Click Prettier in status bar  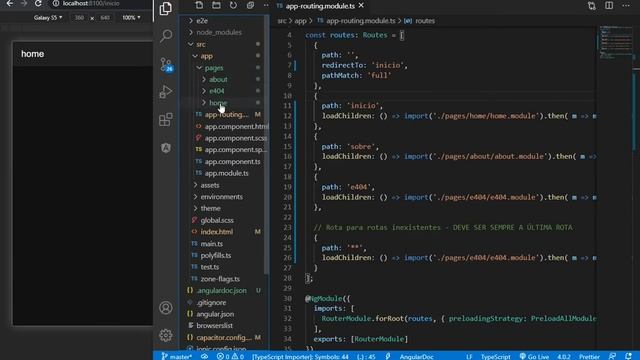point(589,356)
